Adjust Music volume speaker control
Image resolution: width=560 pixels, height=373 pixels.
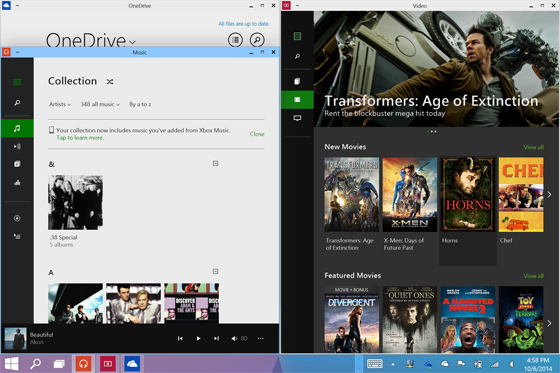[x=234, y=338]
